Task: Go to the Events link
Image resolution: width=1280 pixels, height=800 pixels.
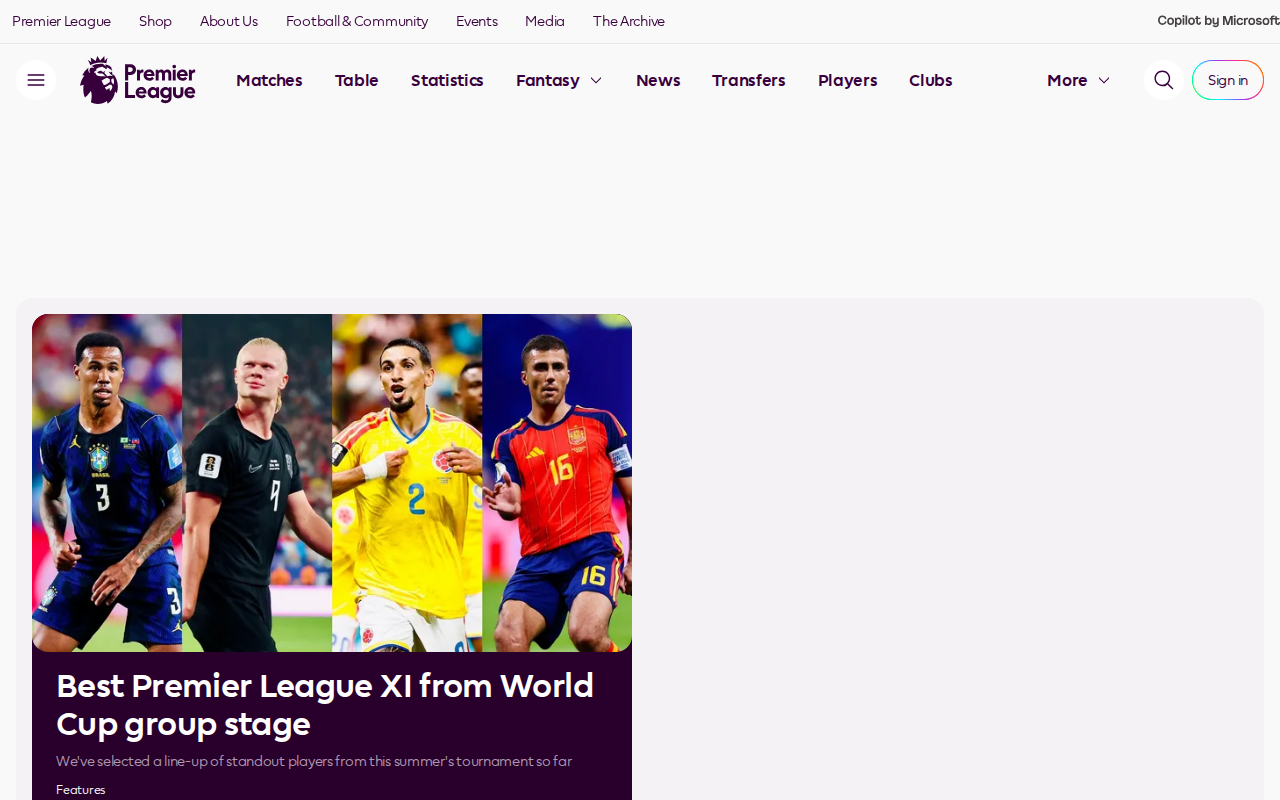Action: [x=477, y=21]
